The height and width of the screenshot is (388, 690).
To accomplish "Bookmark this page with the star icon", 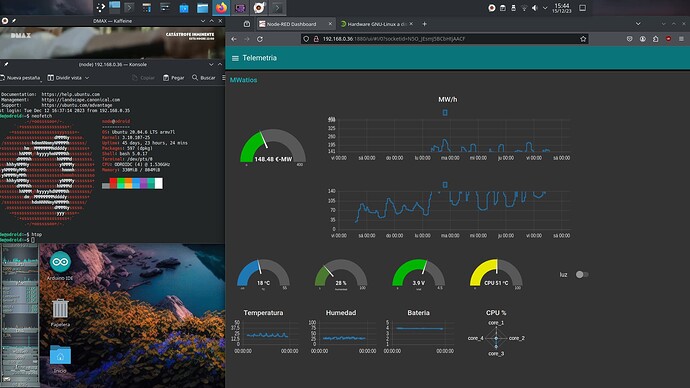I will [583, 39].
